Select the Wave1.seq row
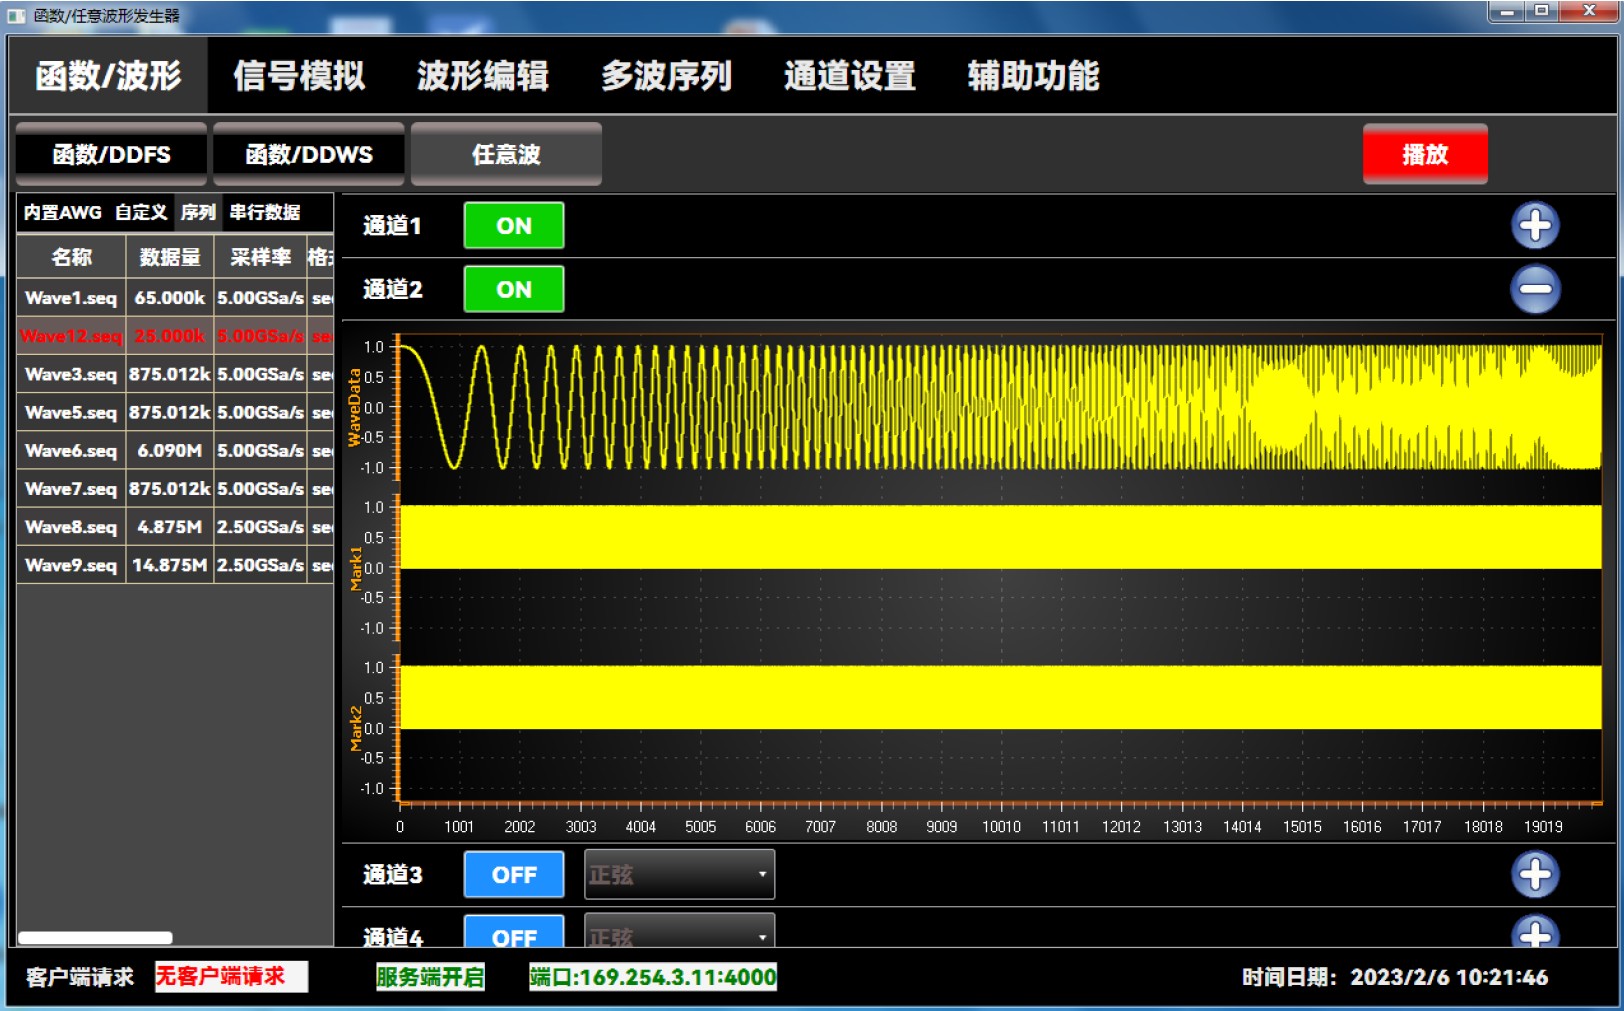Image resolution: width=1624 pixels, height=1011 pixels. tap(175, 298)
